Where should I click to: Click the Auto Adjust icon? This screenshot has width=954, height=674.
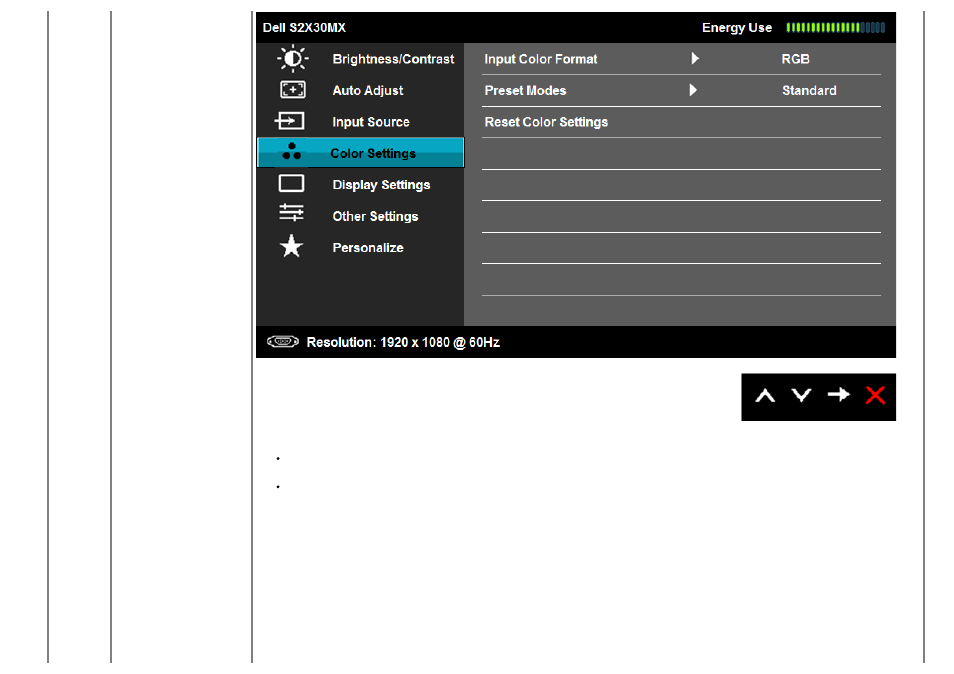(x=292, y=90)
